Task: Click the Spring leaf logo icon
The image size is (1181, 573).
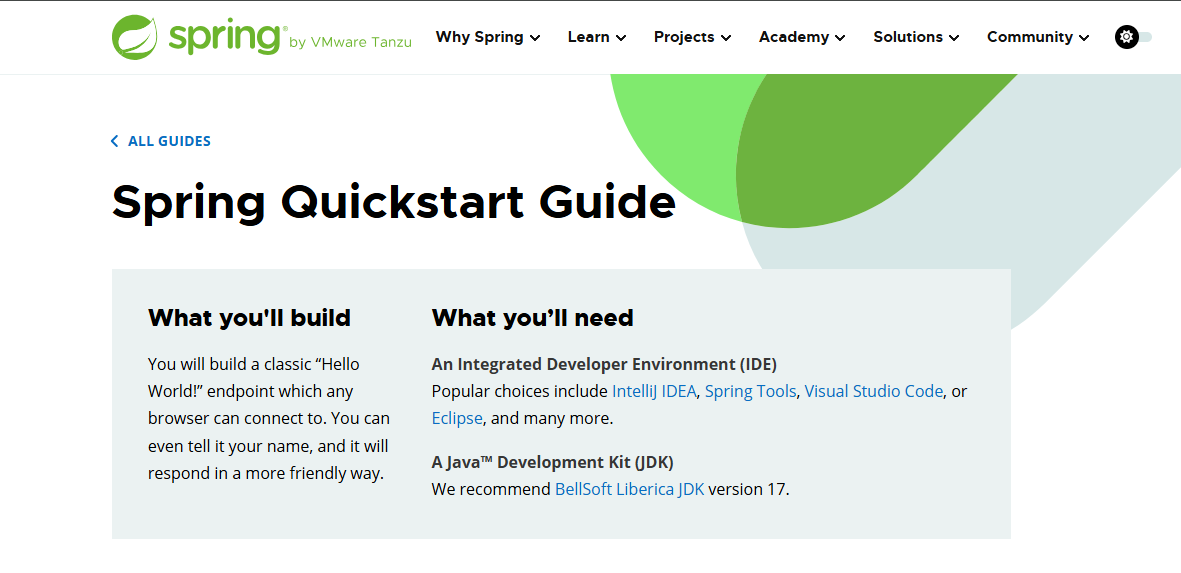Action: 135,37
